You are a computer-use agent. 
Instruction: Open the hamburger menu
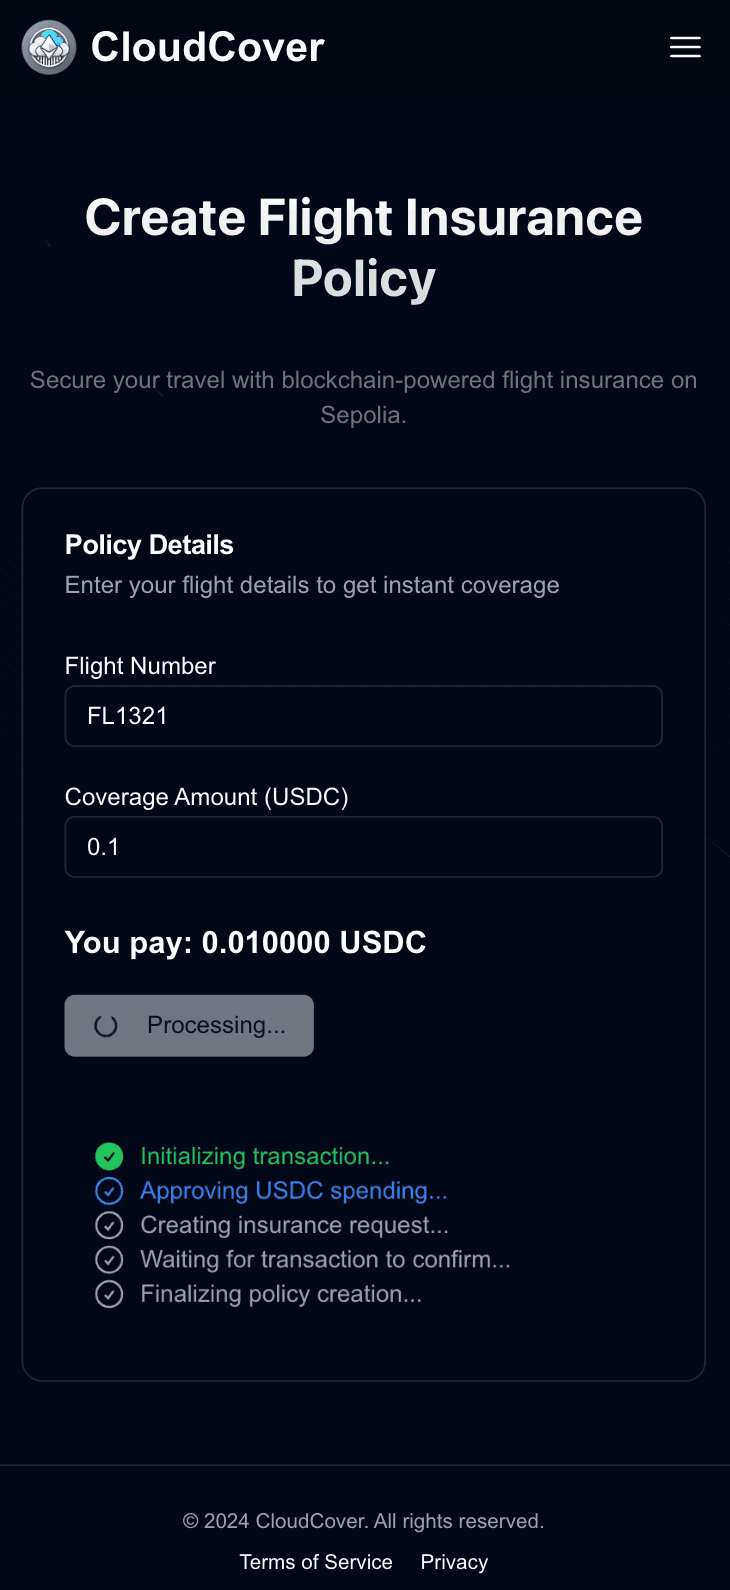pos(685,47)
